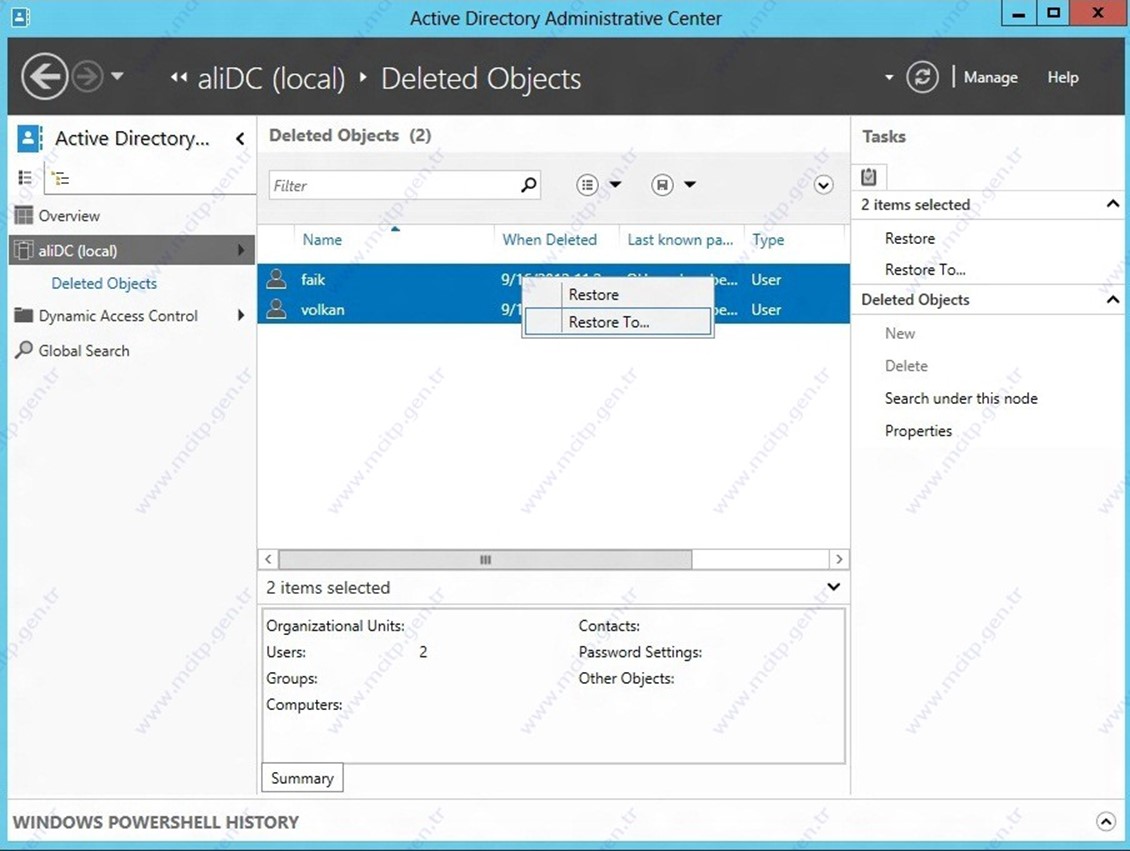1130x851 pixels.
Task: Go back with the navigation back arrow
Action: click(45, 76)
